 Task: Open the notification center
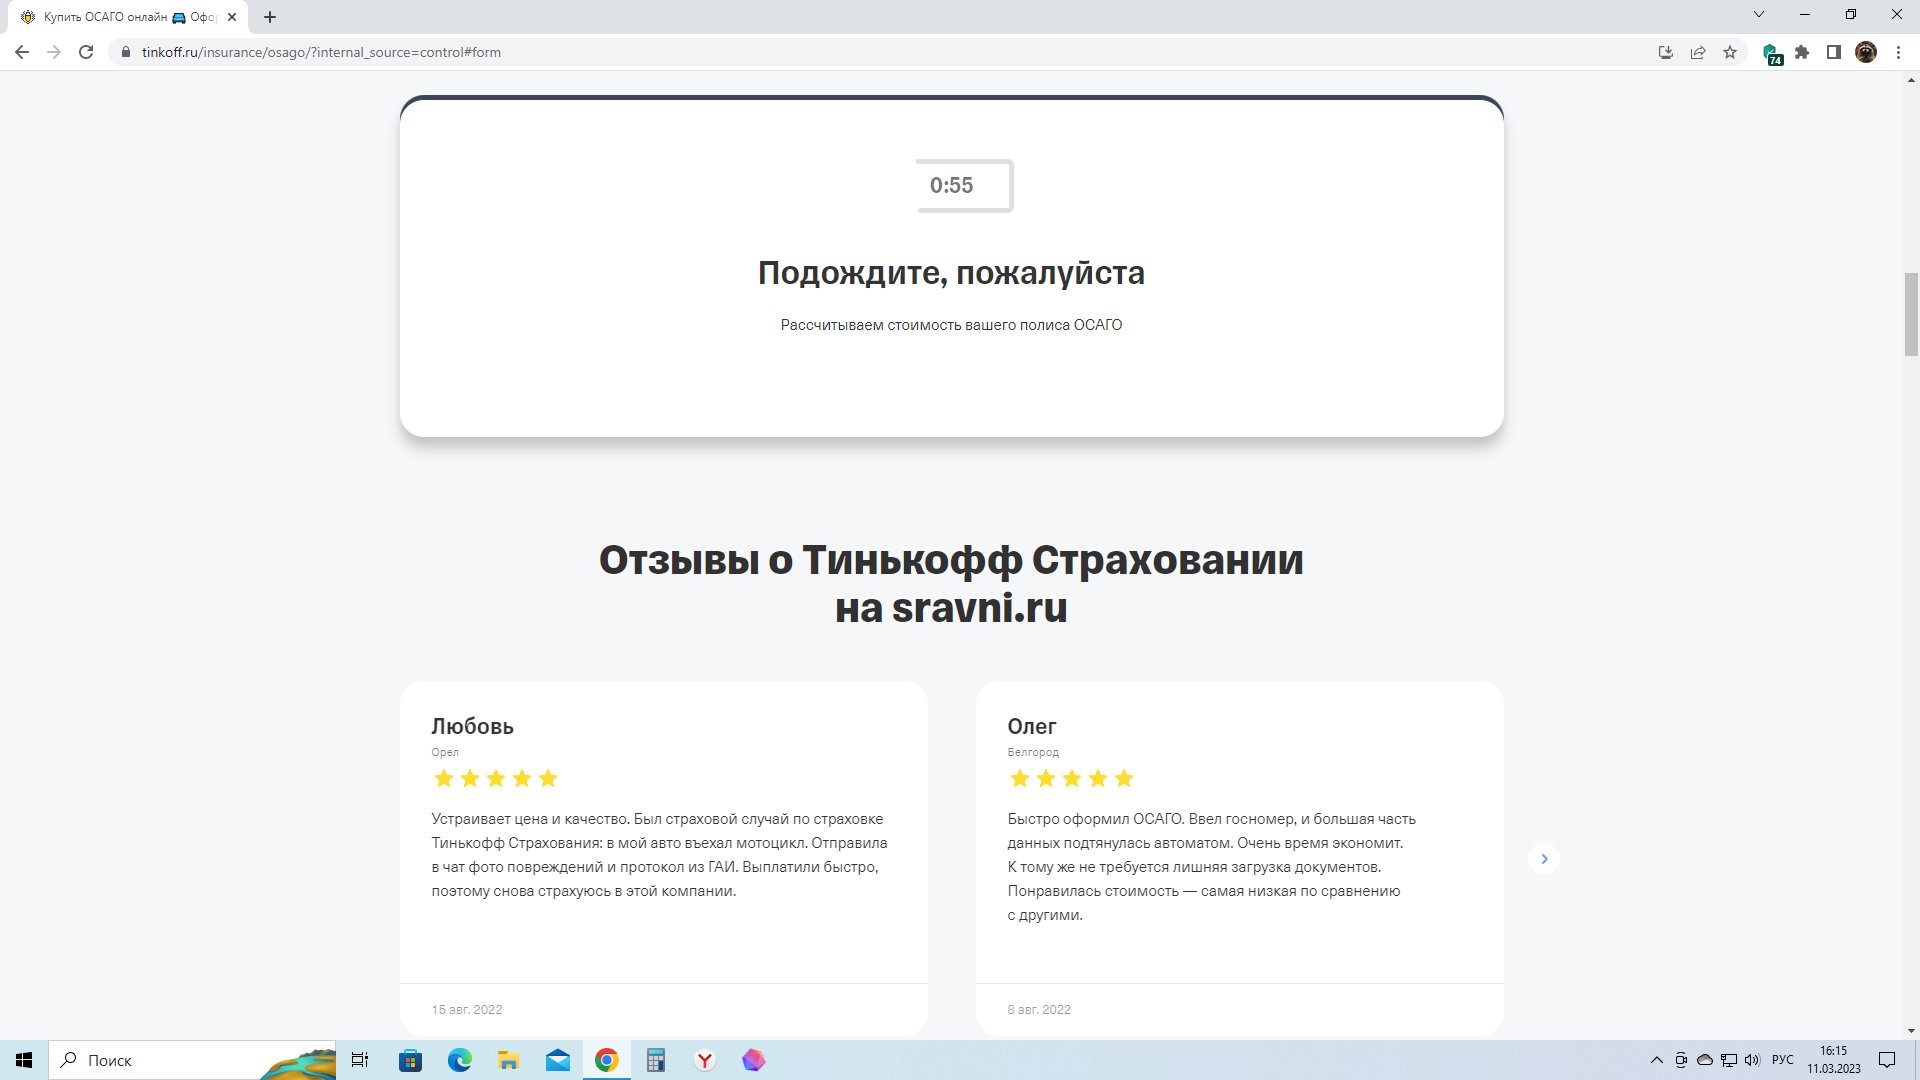pos(1887,1060)
